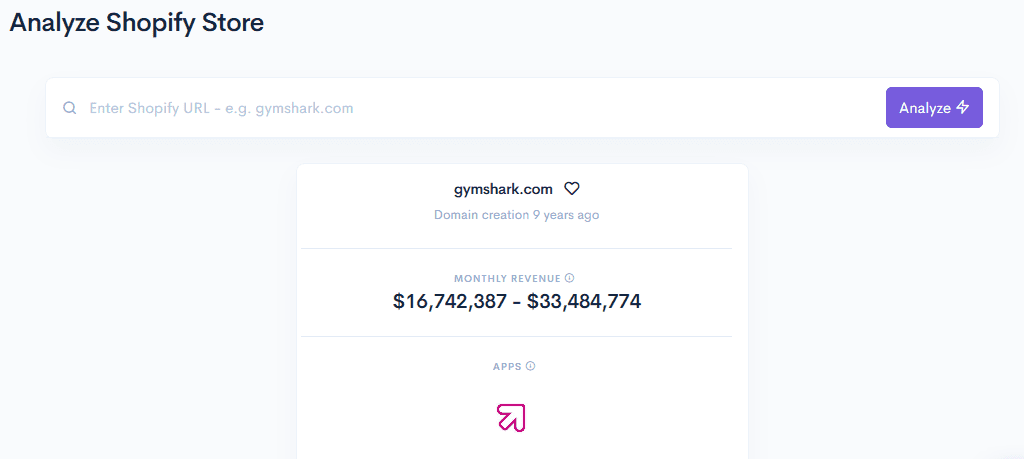The height and width of the screenshot is (459, 1024).
Task: Click the Analyze Shopify Store page heading
Action: click(136, 22)
